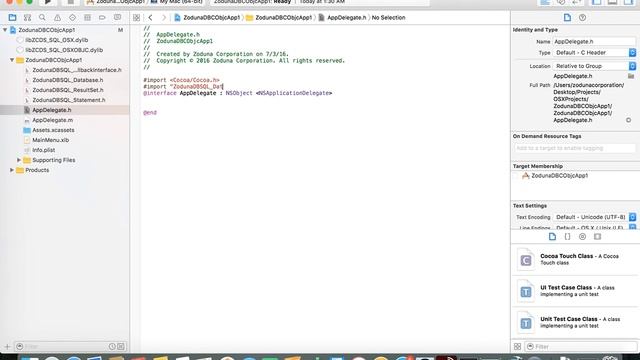Go forward in editor history

164,18
